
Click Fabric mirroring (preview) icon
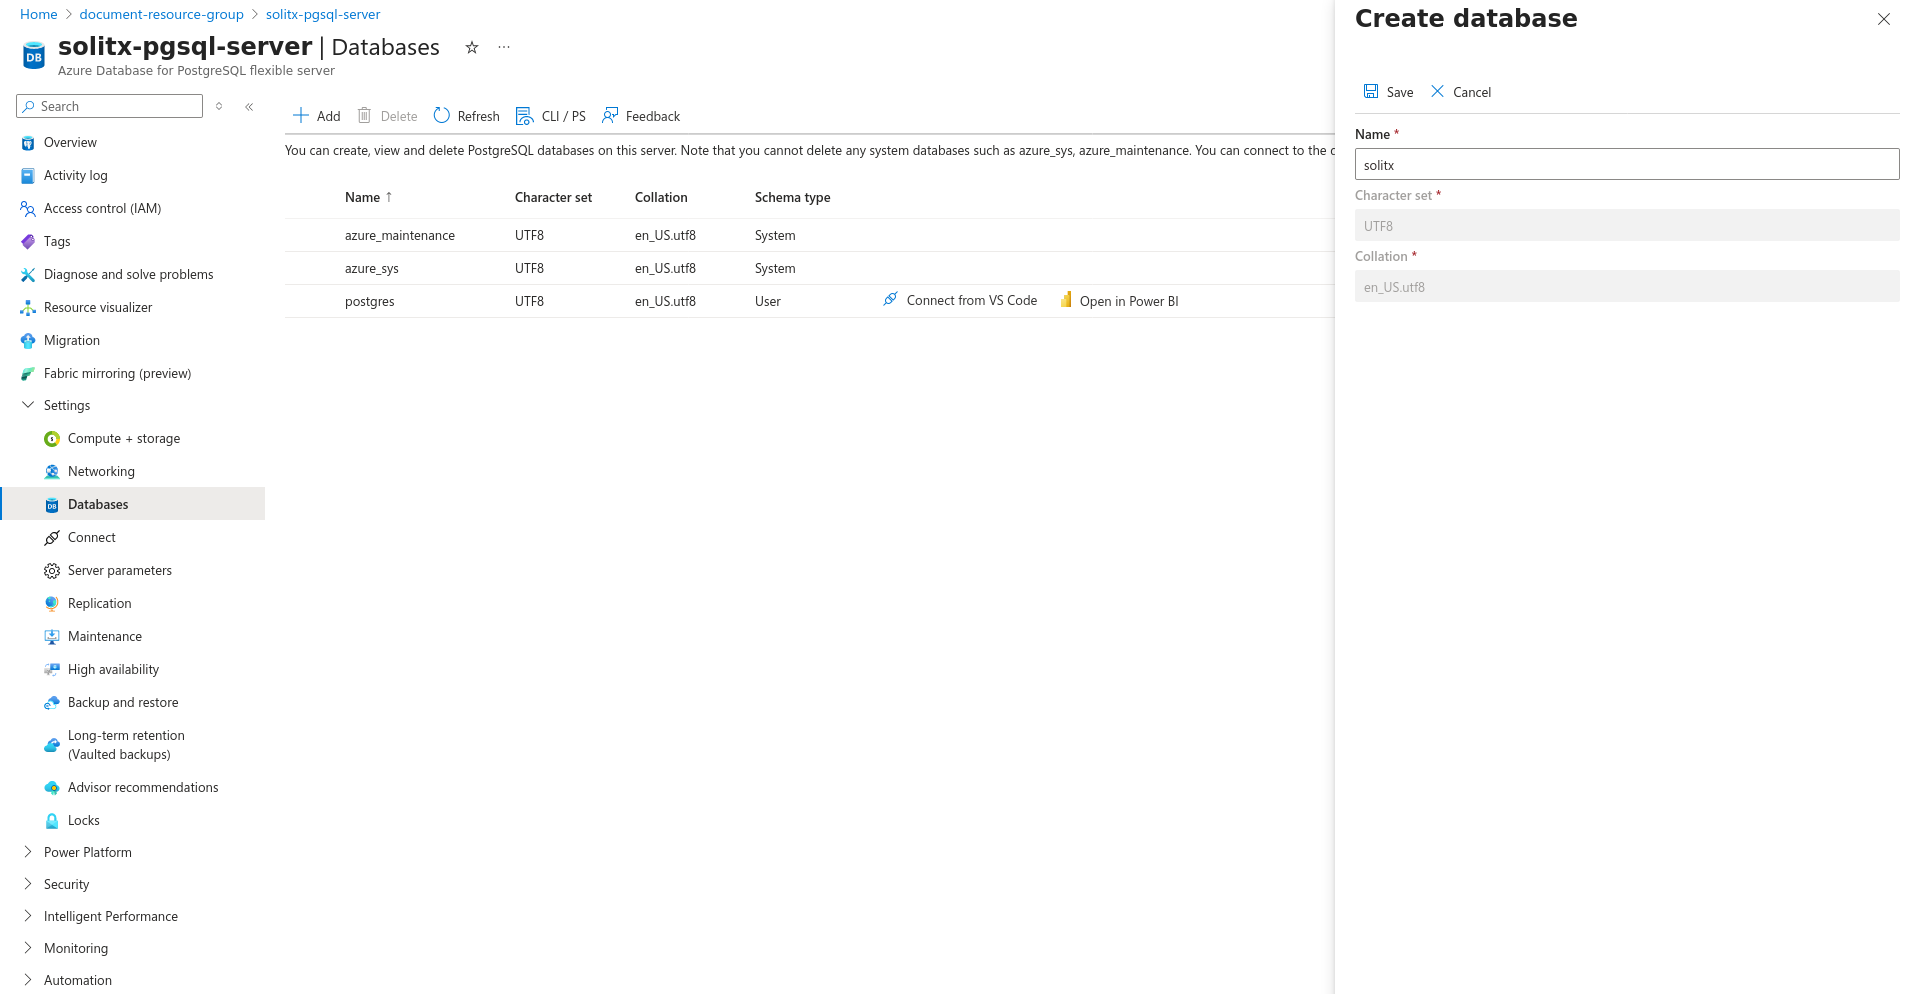pyautogui.click(x=28, y=374)
